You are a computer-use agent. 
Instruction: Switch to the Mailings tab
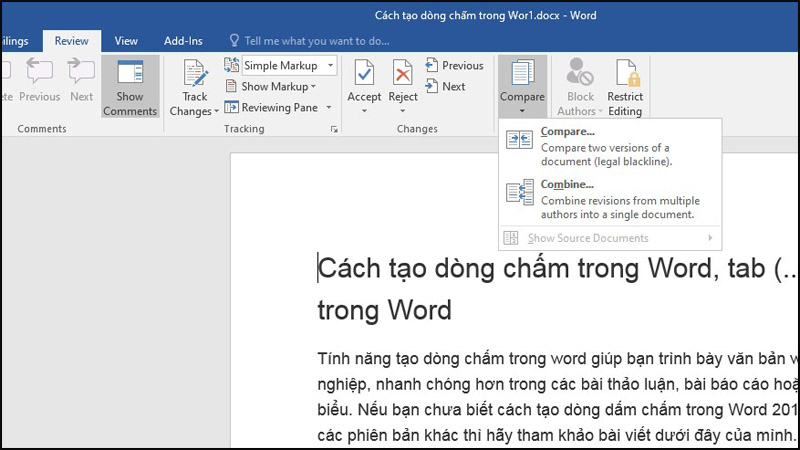[14, 41]
